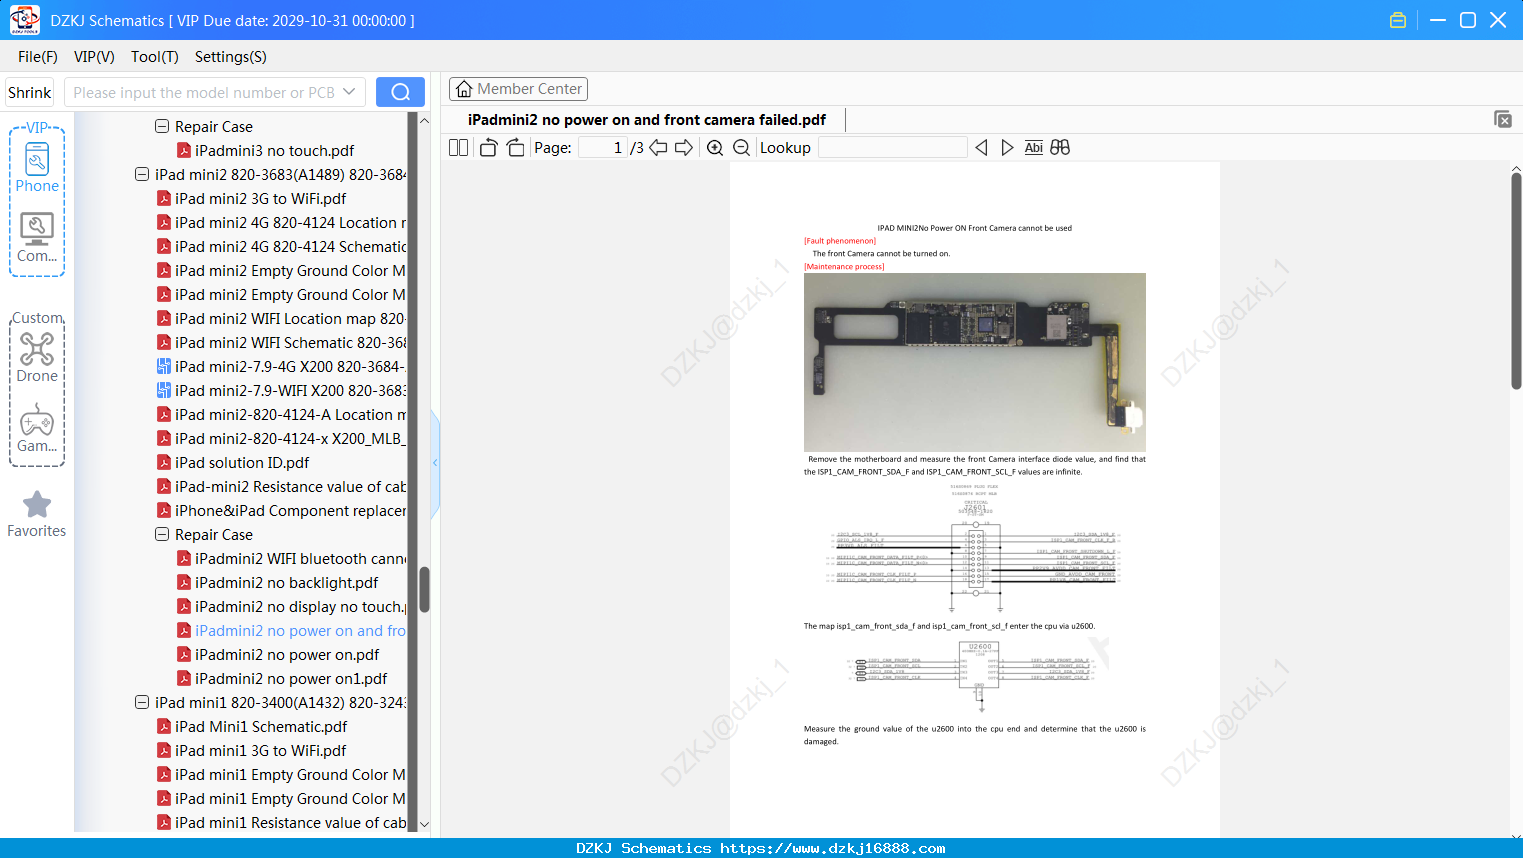This screenshot has height=858, width=1523.
Task: Click tree scroll down arrow
Action: click(424, 824)
